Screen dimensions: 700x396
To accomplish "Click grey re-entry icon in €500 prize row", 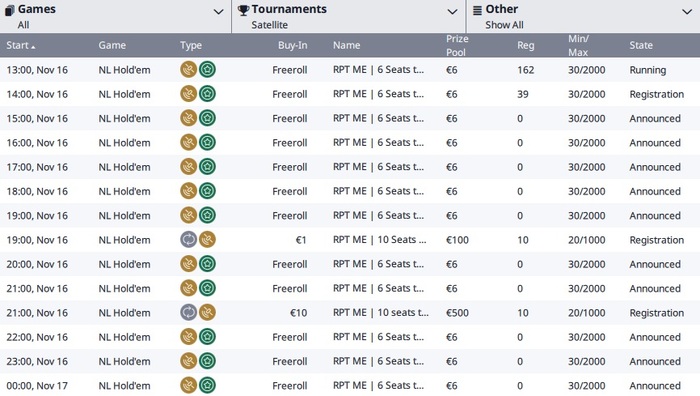I will pos(188,313).
